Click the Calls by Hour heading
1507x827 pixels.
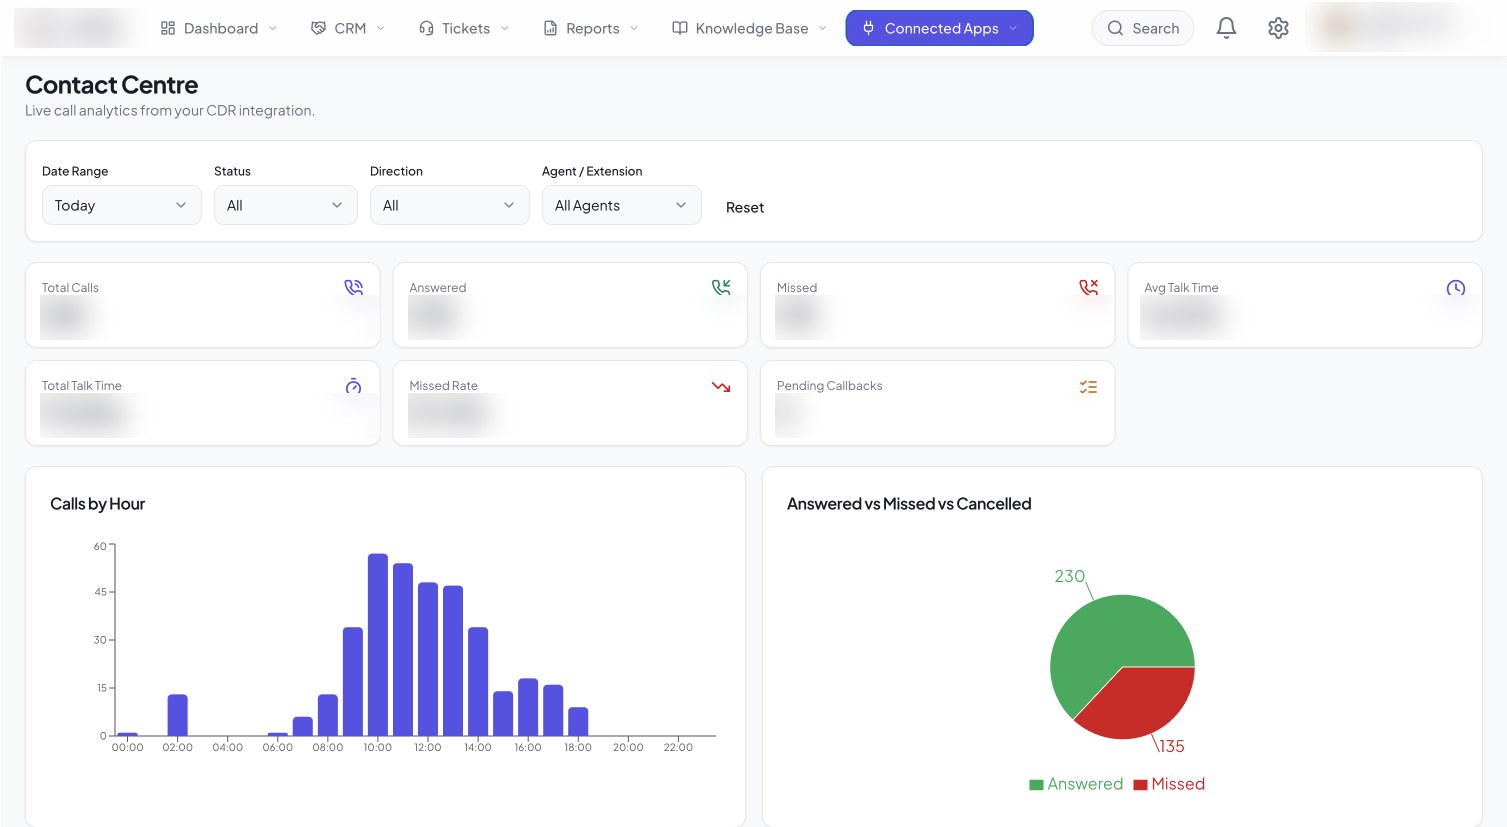click(x=98, y=504)
